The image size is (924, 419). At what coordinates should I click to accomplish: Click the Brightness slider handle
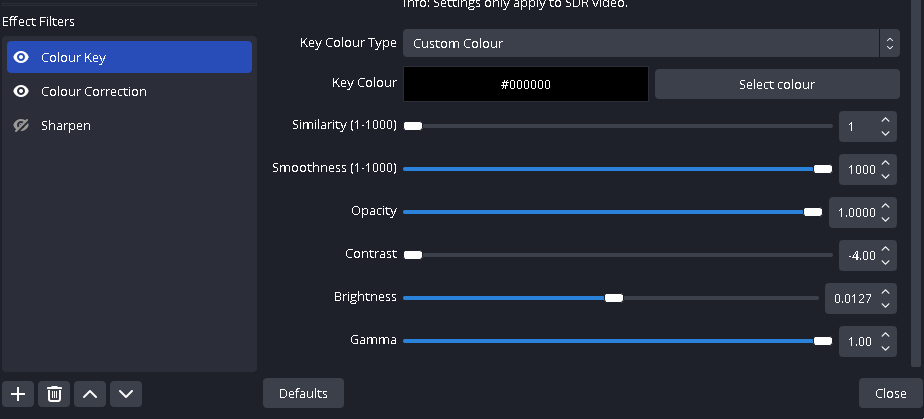[613, 298]
